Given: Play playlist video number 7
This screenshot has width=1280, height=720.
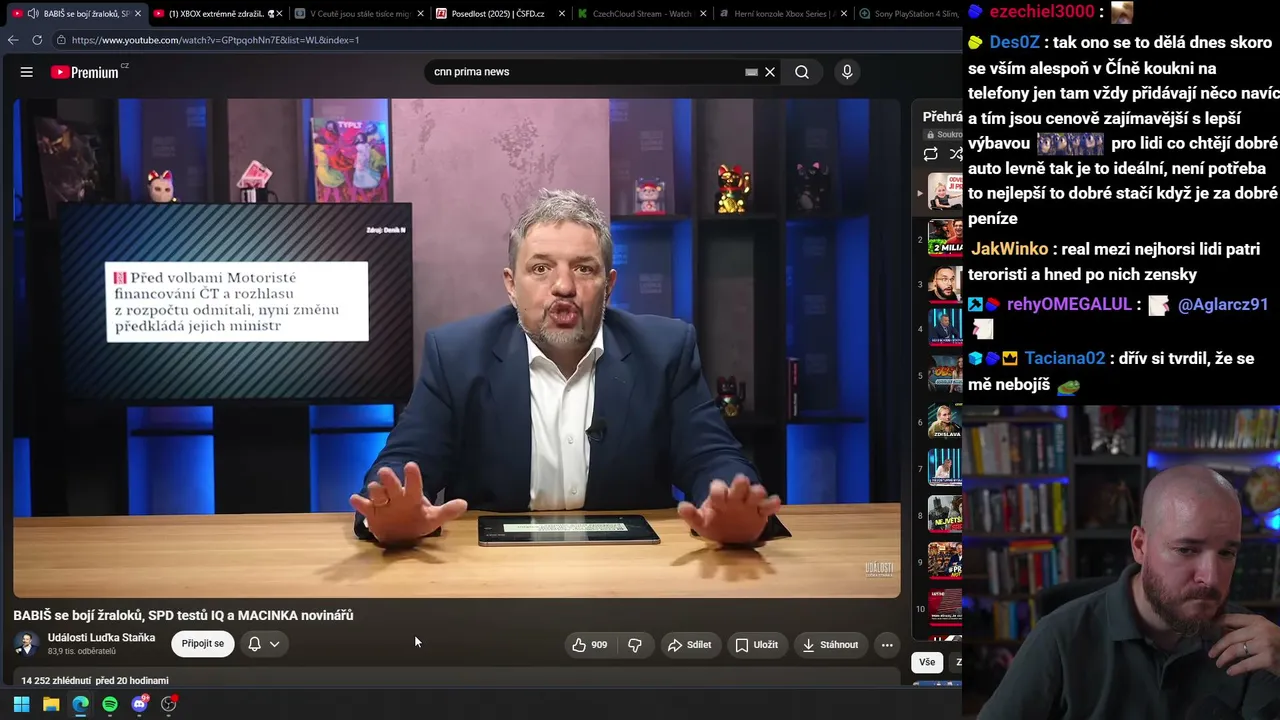Looking at the screenshot, I should 944,468.
